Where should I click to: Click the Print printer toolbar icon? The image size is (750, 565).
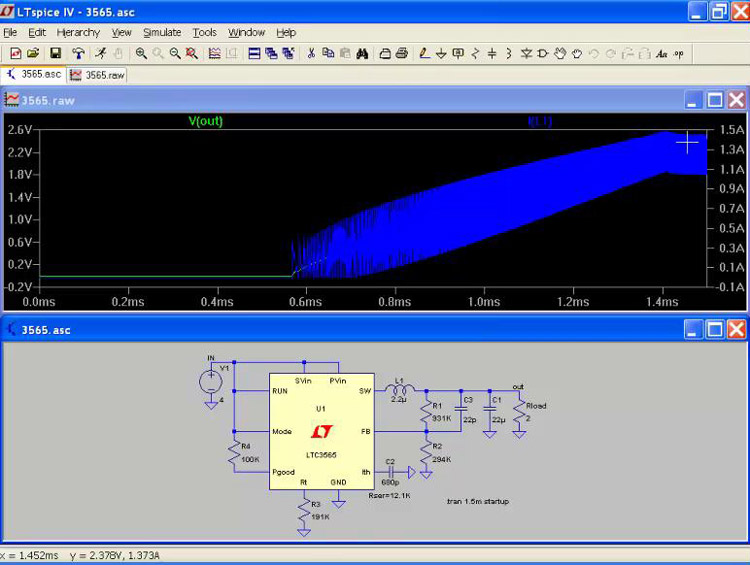pyautogui.click(x=402, y=54)
